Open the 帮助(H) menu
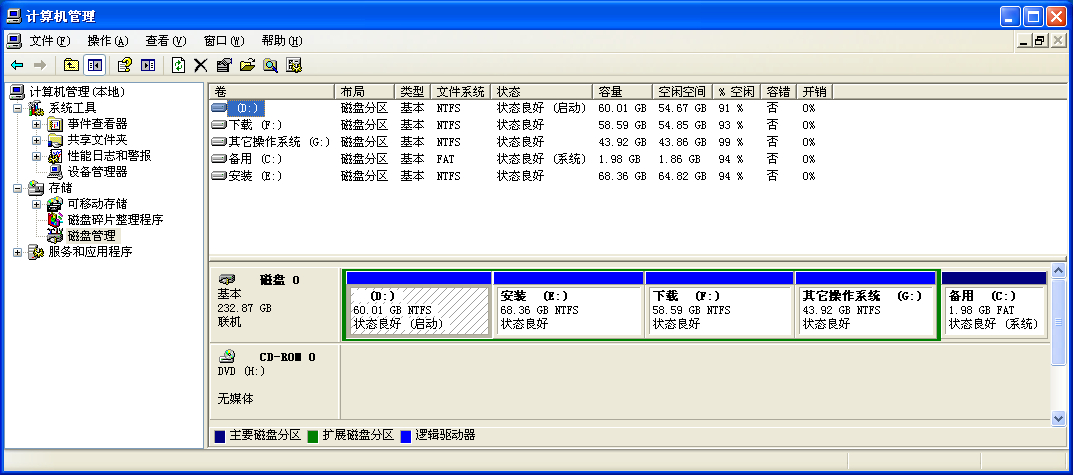The image size is (1073, 475). 282,41
